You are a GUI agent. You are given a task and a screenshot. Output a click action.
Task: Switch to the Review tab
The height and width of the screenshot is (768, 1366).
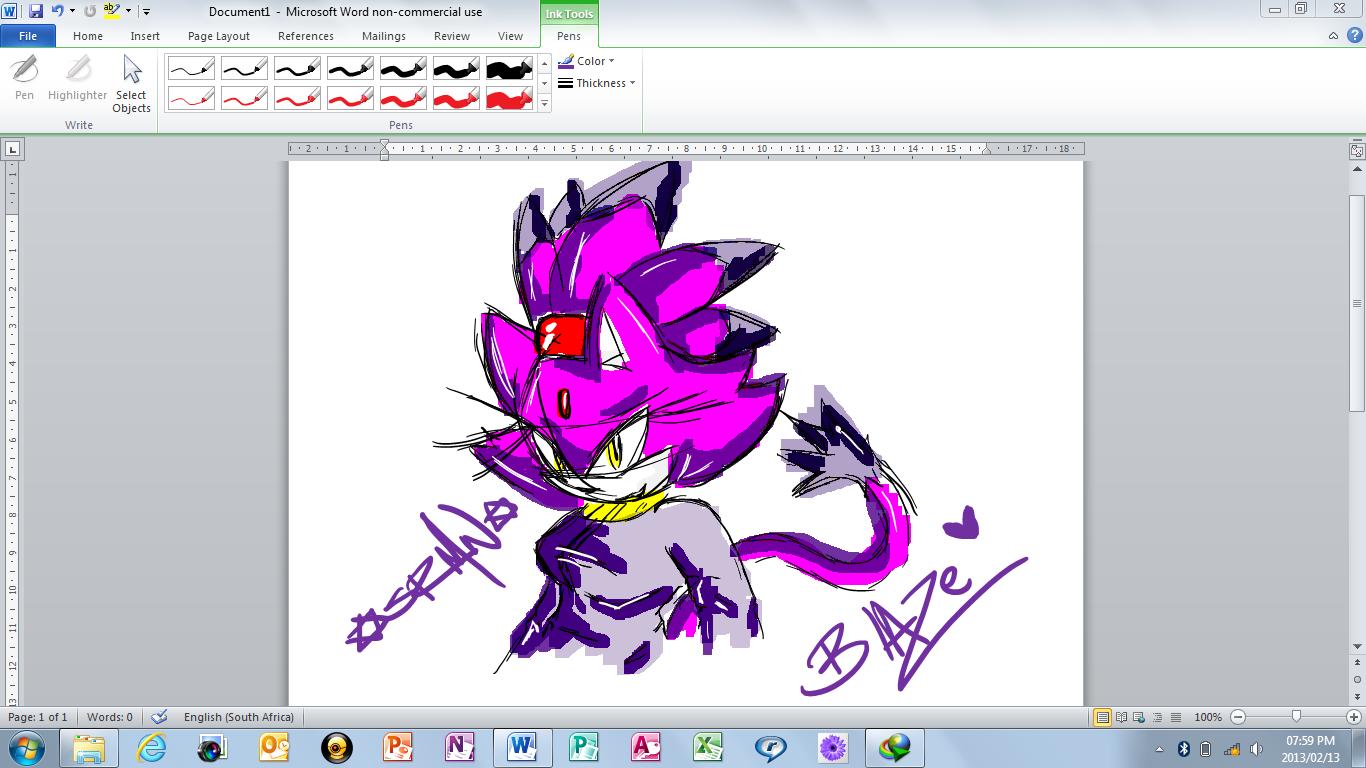tap(452, 36)
